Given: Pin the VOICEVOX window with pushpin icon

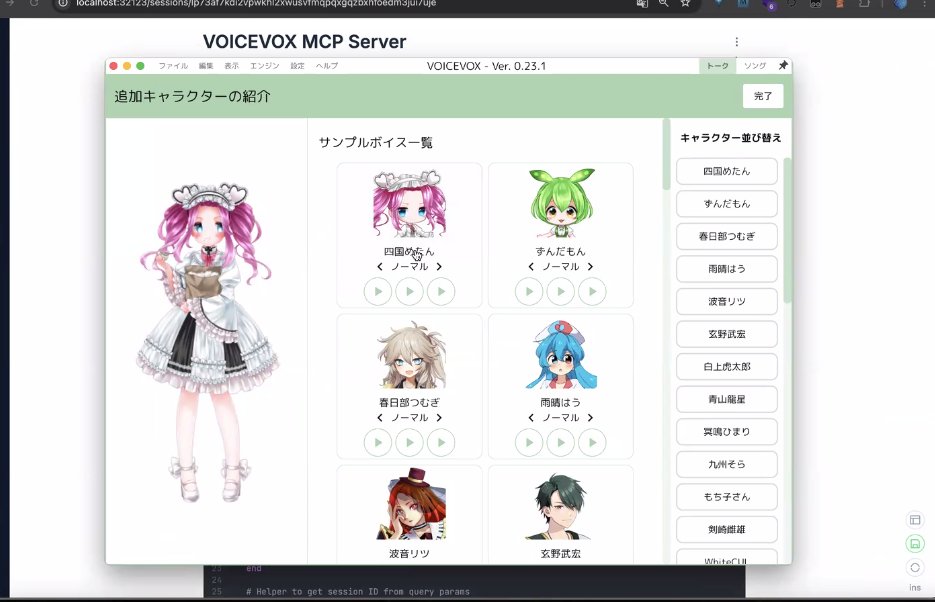Looking at the screenshot, I should click(783, 66).
